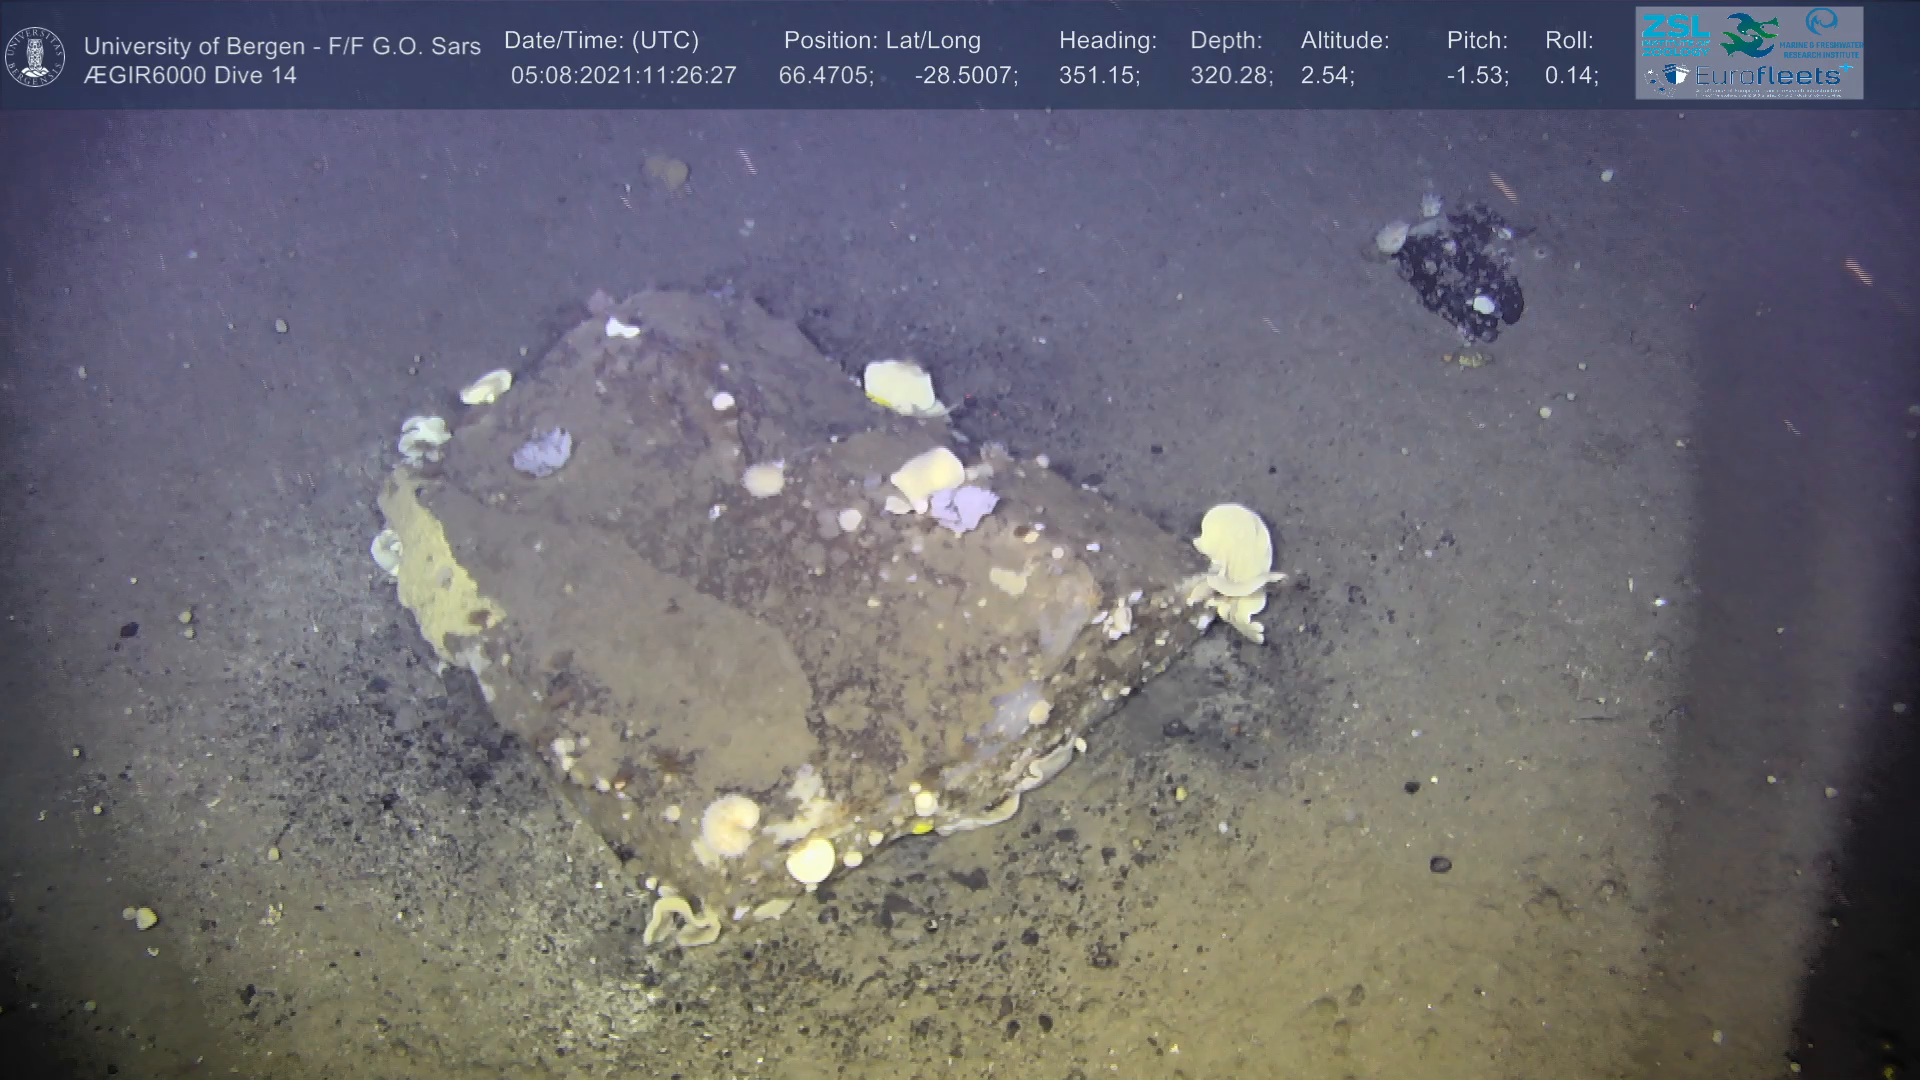Click the Heading value 351.15
This screenshot has width=1920, height=1080.
(1099, 76)
